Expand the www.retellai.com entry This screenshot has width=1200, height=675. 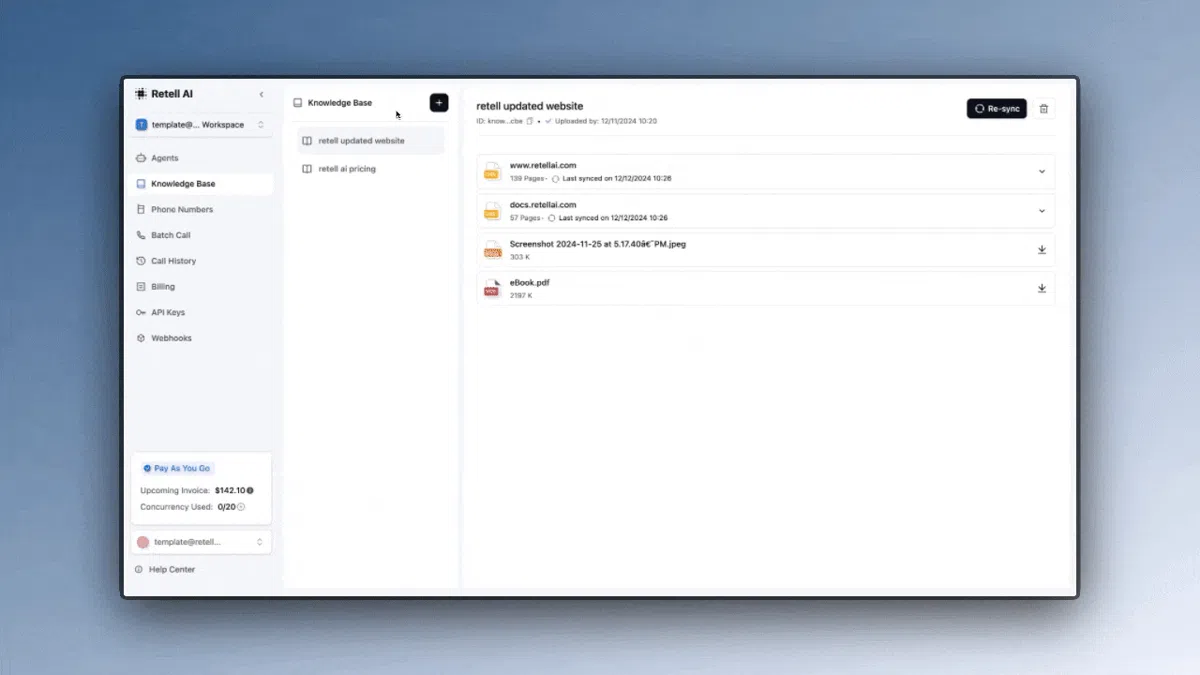(1042, 171)
